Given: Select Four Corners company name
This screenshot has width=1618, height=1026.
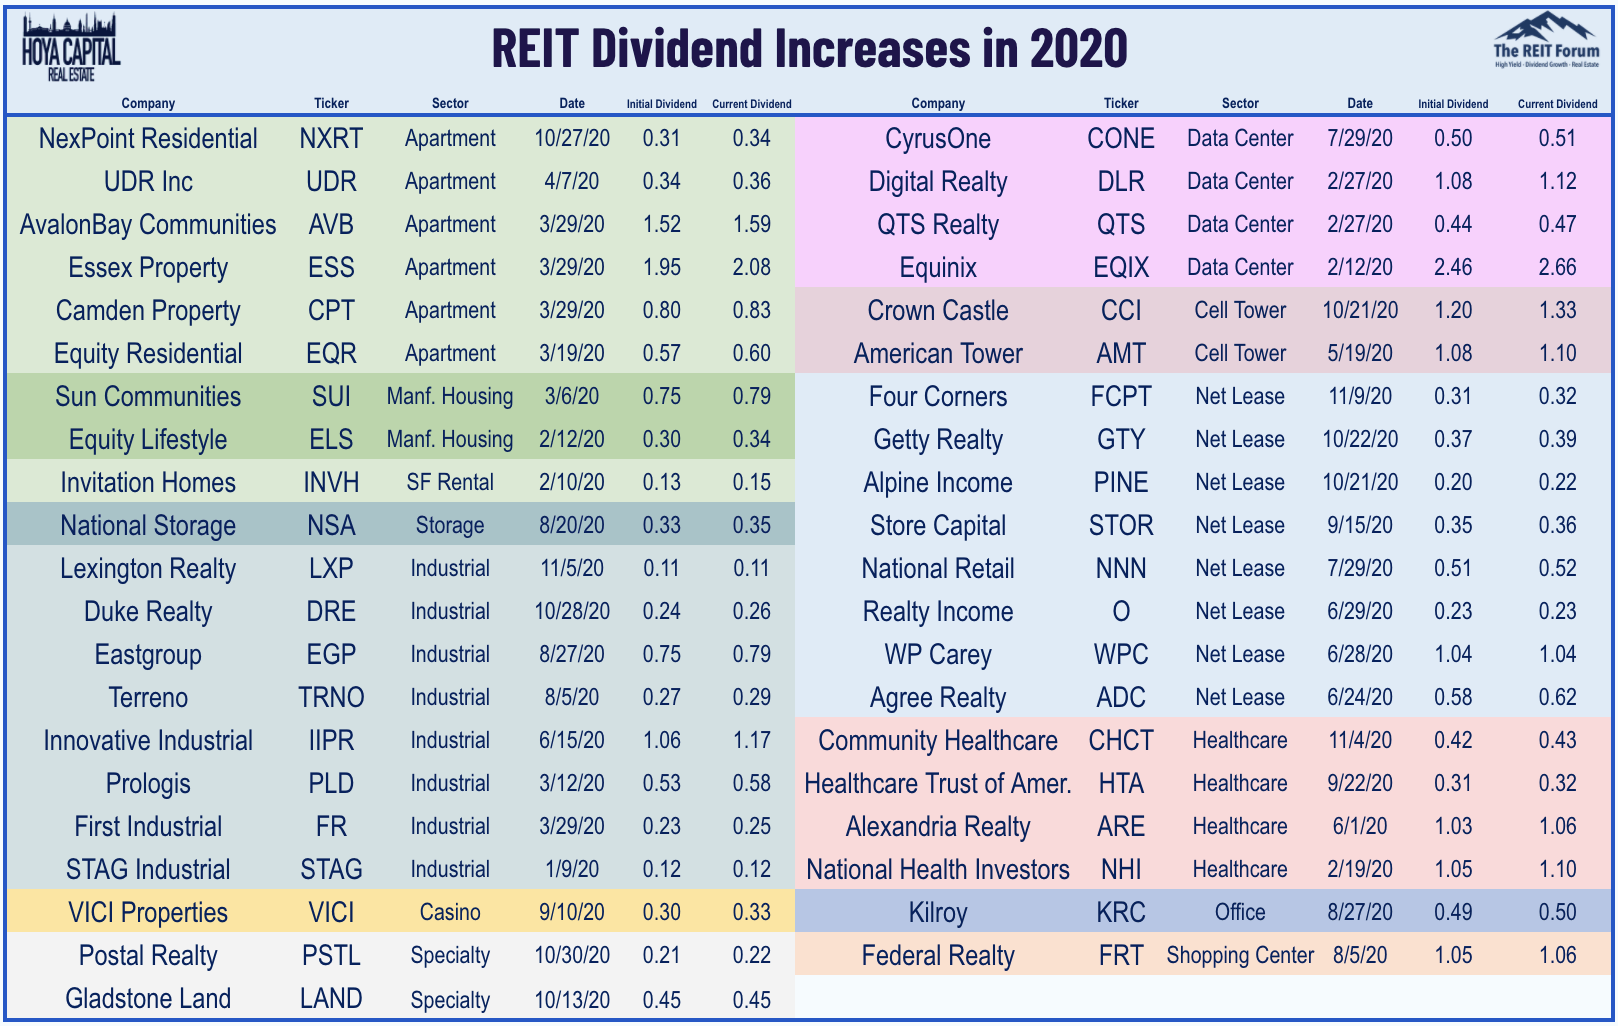Looking at the screenshot, I should pyautogui.click(x=938, y=397).
